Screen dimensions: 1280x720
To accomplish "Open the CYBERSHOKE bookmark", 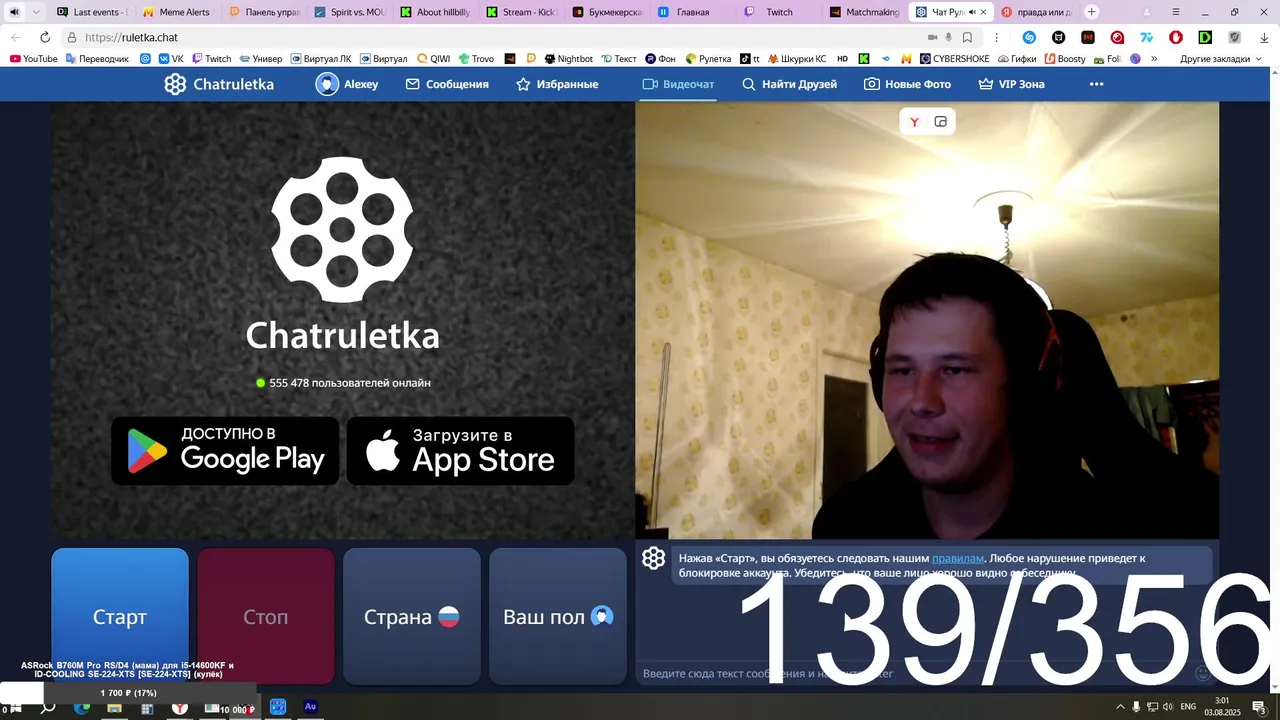I will [954, 59].
